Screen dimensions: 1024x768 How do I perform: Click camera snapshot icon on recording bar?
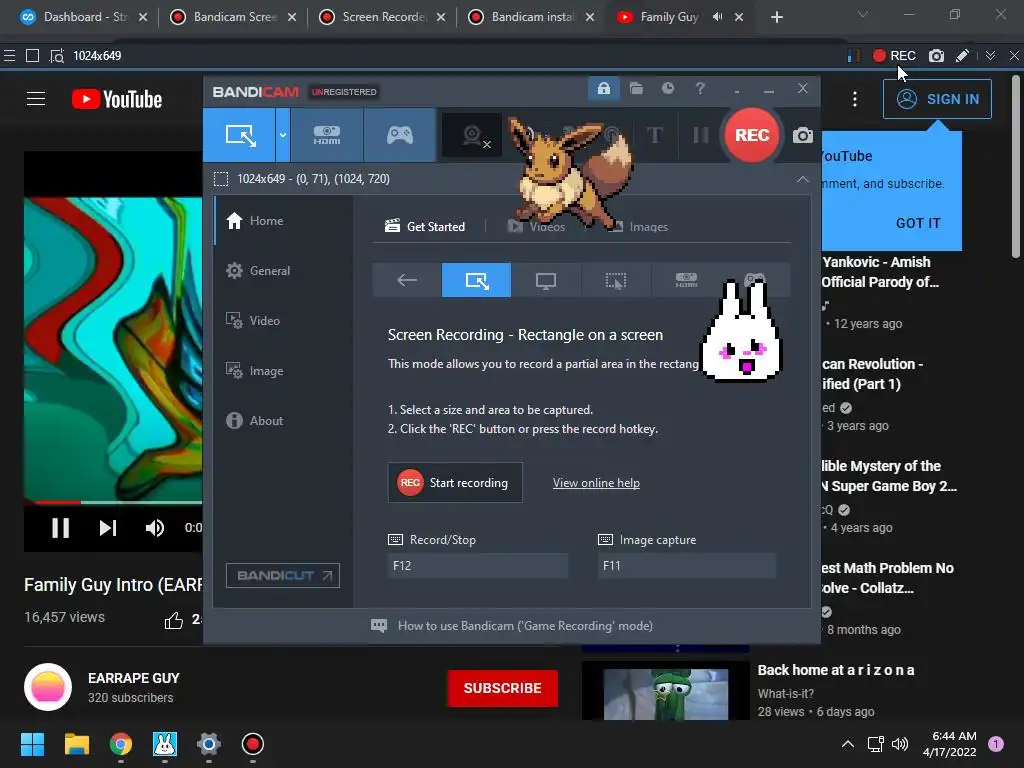936,56
